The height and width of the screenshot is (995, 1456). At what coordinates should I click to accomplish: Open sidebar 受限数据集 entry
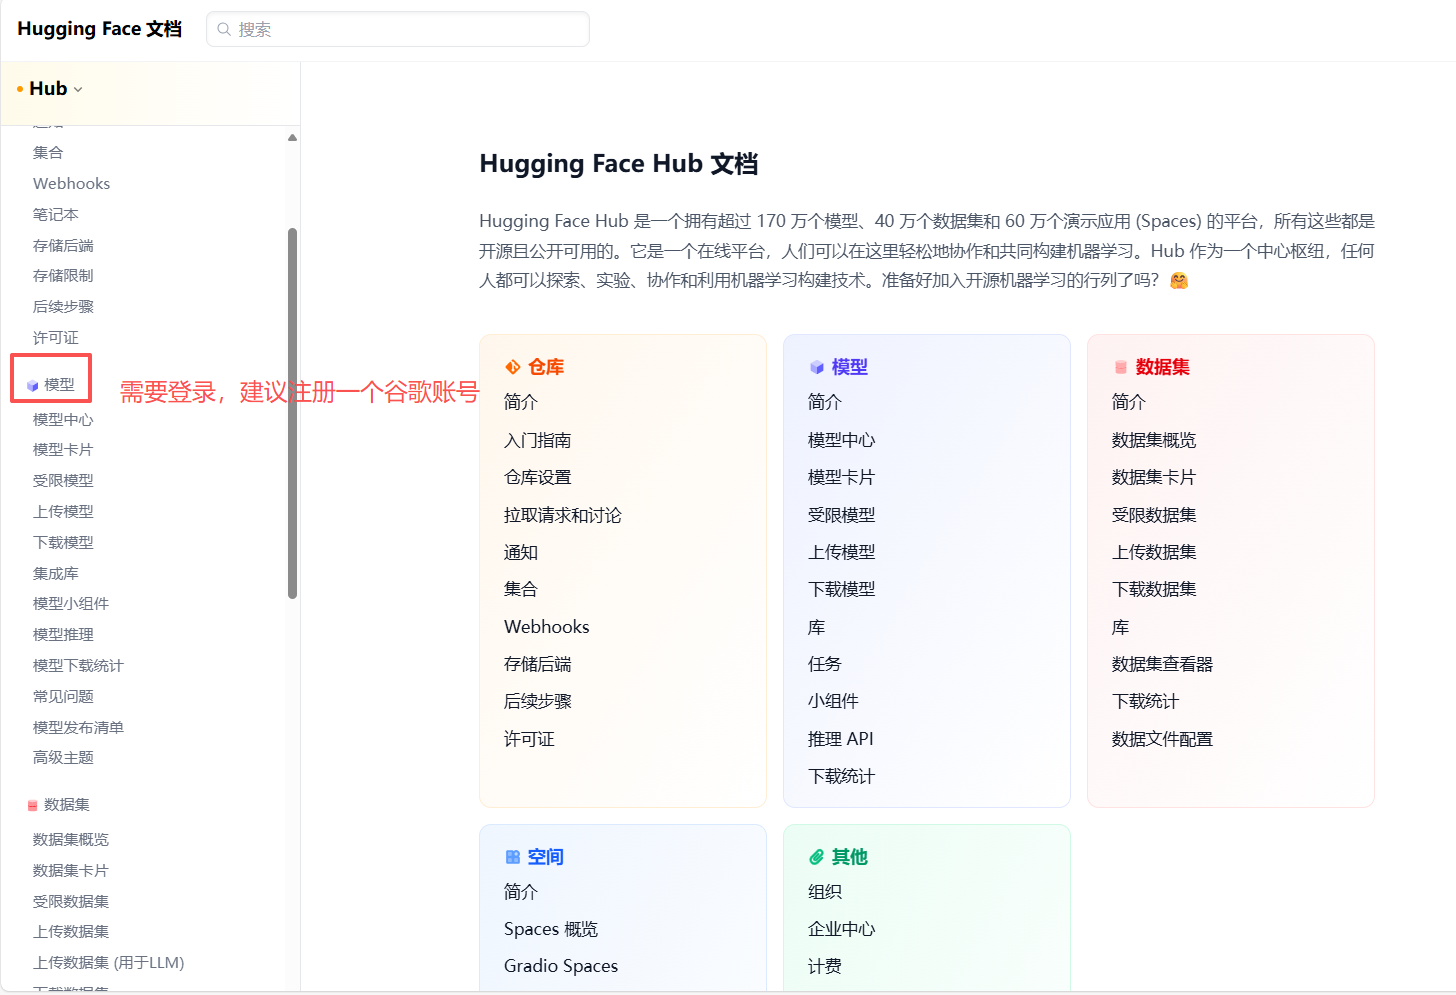(x=71, y=902)
